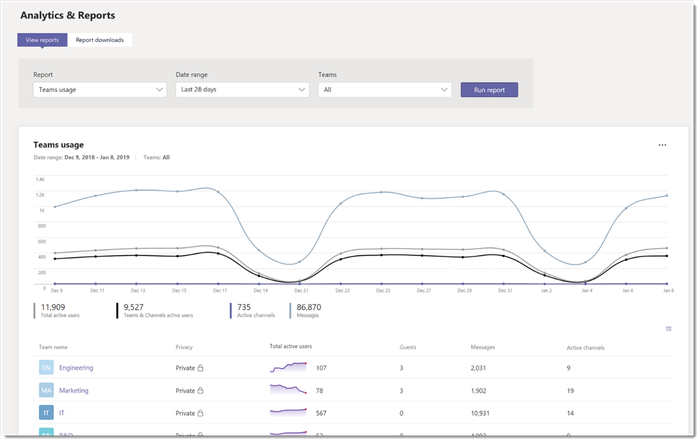This screenshot has width=700, height=442.
Task: Open the Marketing team link
Action: coord(74,390)
